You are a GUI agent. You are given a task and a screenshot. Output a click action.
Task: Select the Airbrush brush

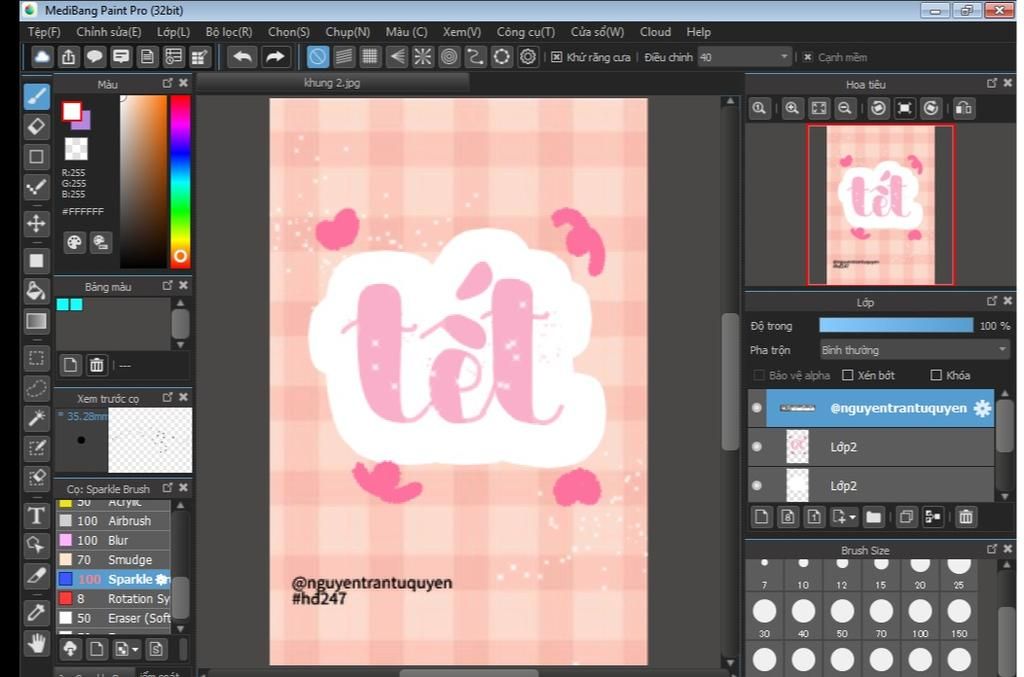[114, 521]
